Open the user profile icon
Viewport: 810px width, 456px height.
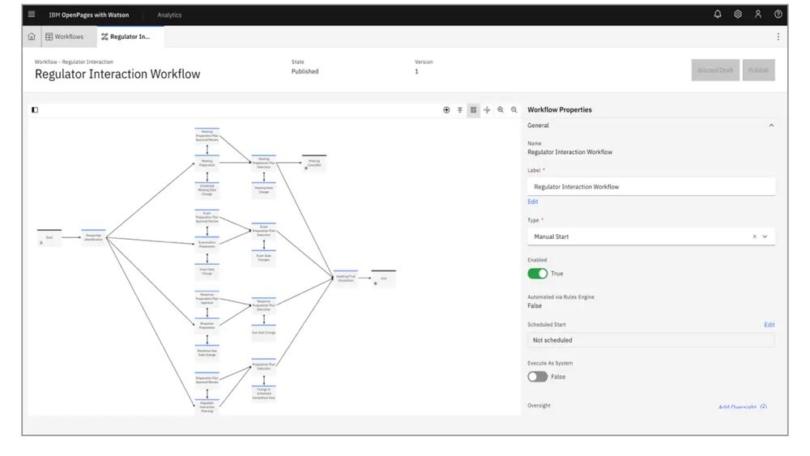point(758,14)
